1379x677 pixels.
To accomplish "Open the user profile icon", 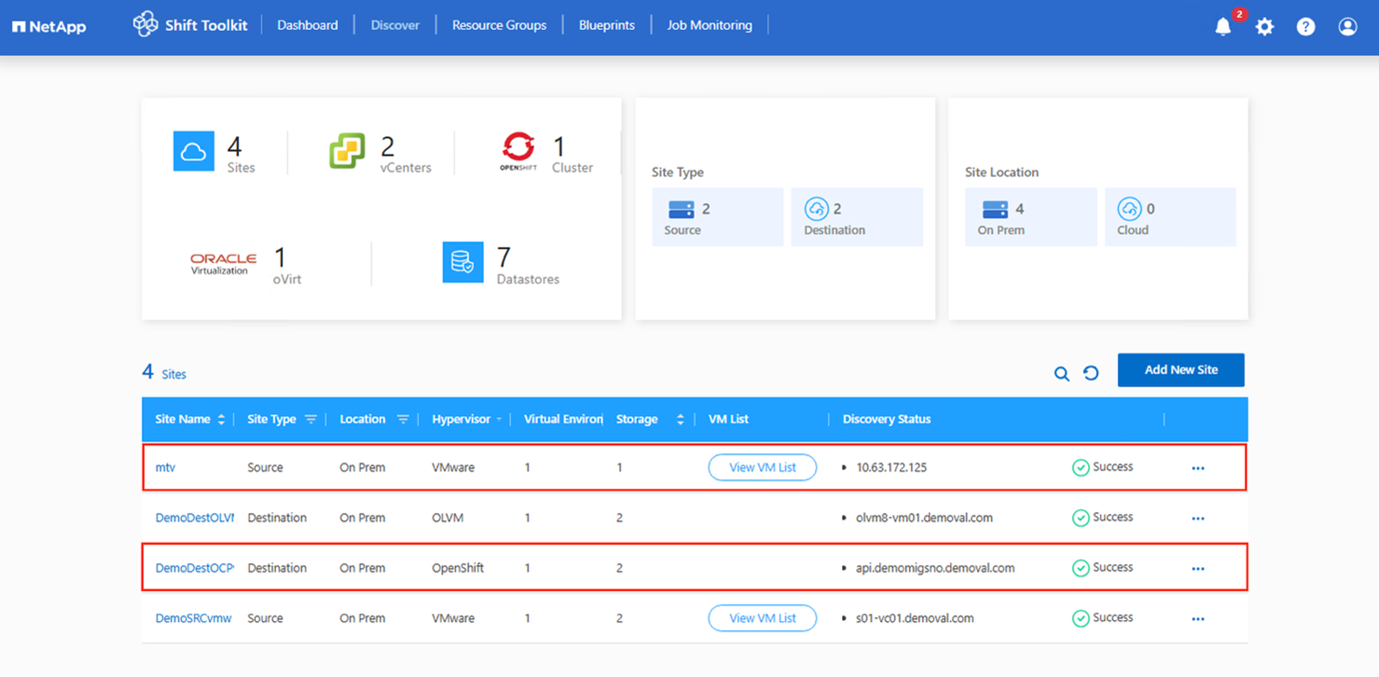I will [x=1348, y=27].
